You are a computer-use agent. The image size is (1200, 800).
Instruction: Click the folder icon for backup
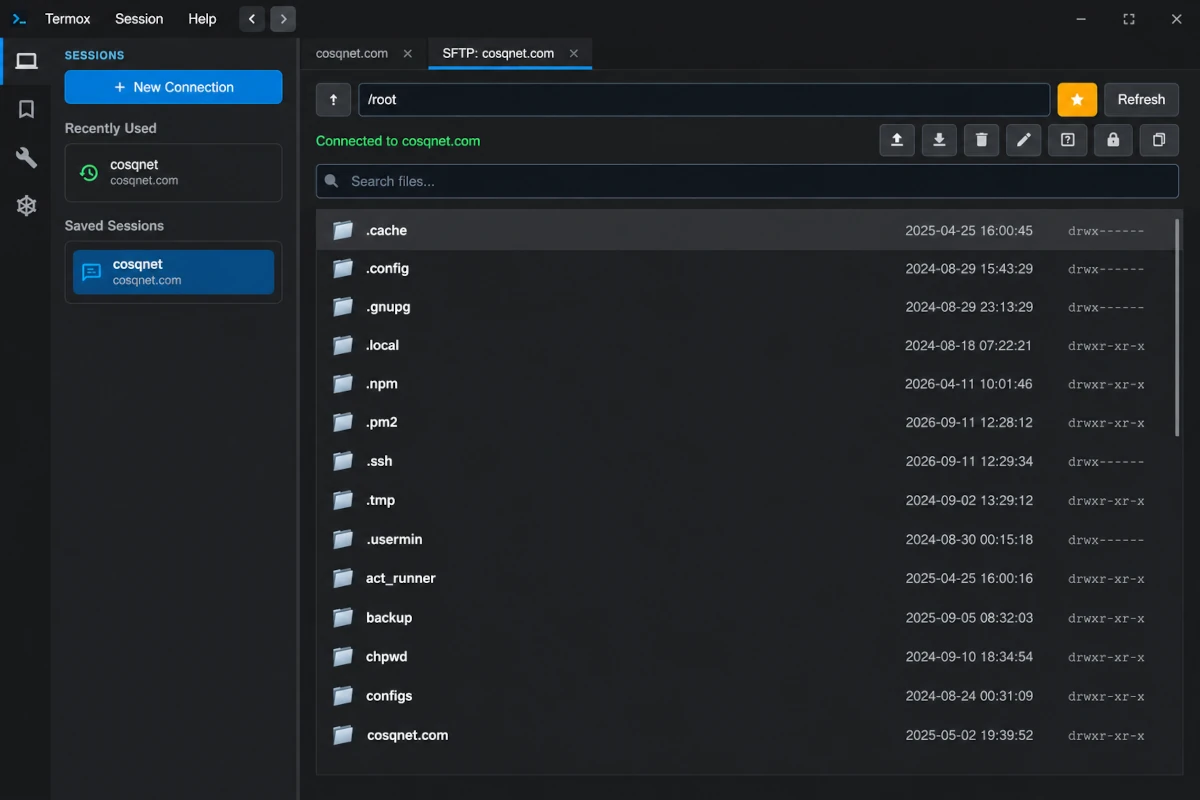click(x=343, y=617)
